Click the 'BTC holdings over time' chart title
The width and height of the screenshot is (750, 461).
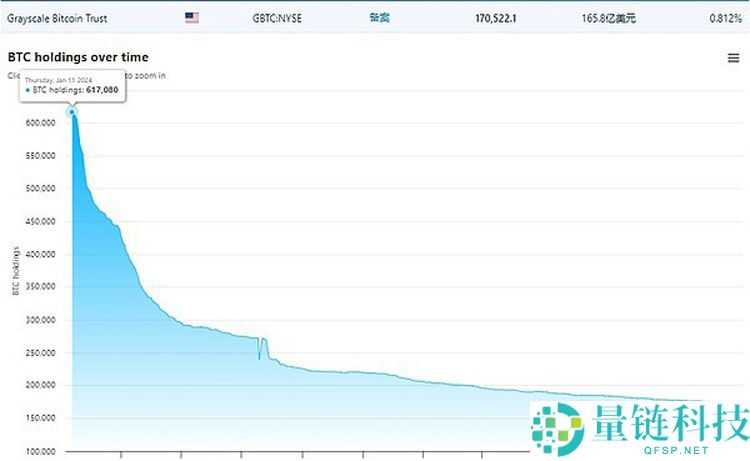(78, 57)
